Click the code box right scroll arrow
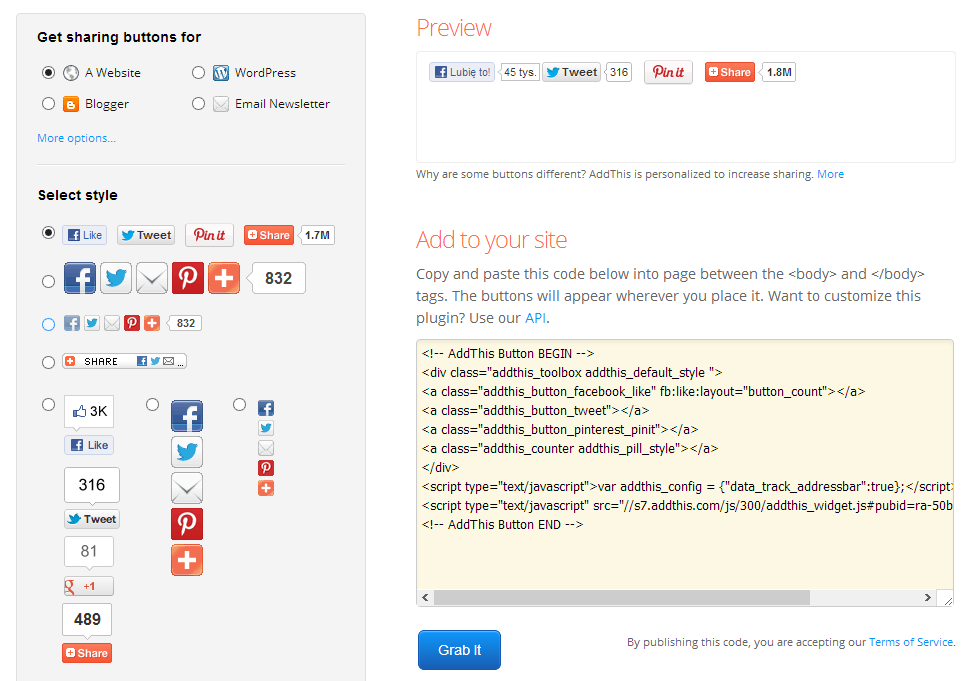Viewport: 967px width, 681px height. [928, 598]
